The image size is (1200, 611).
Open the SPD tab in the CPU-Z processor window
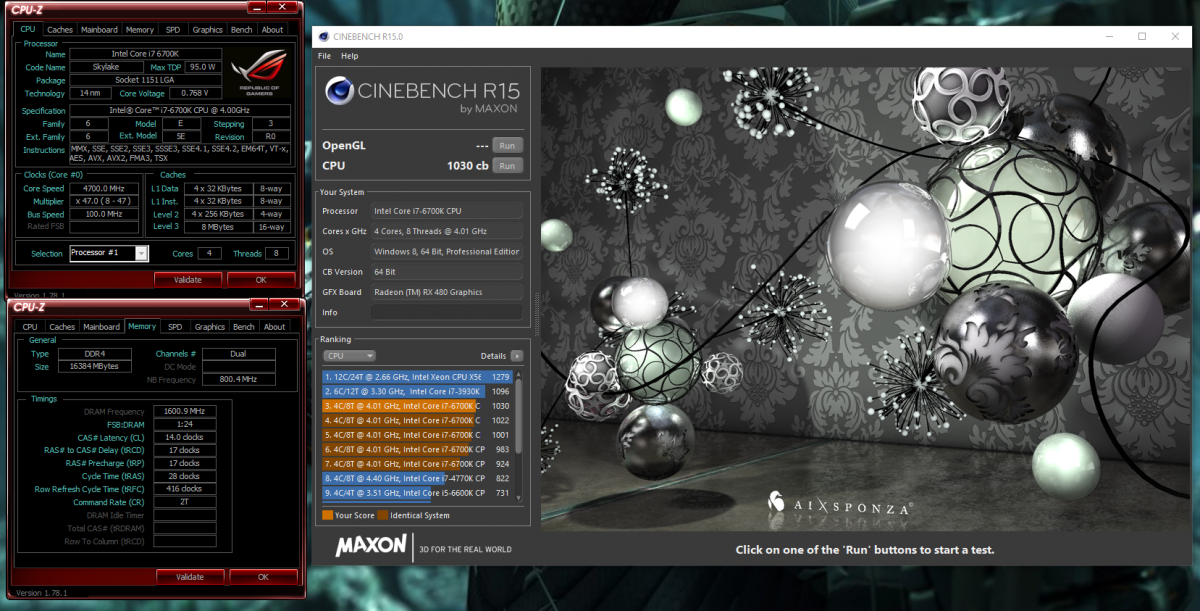(174, 30)
